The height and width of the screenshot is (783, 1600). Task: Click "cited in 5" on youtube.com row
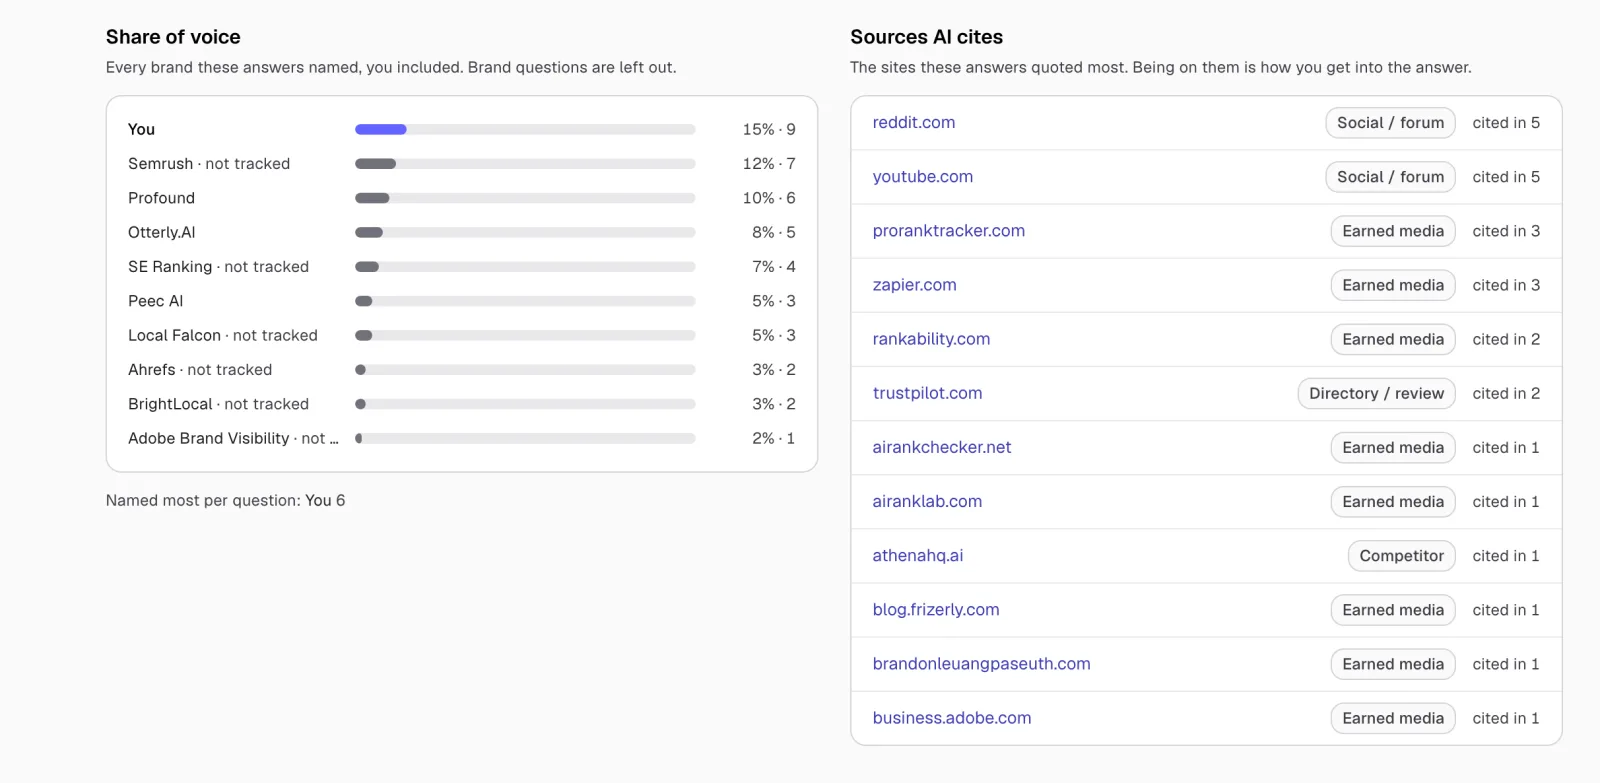[x=1506, y=176]
